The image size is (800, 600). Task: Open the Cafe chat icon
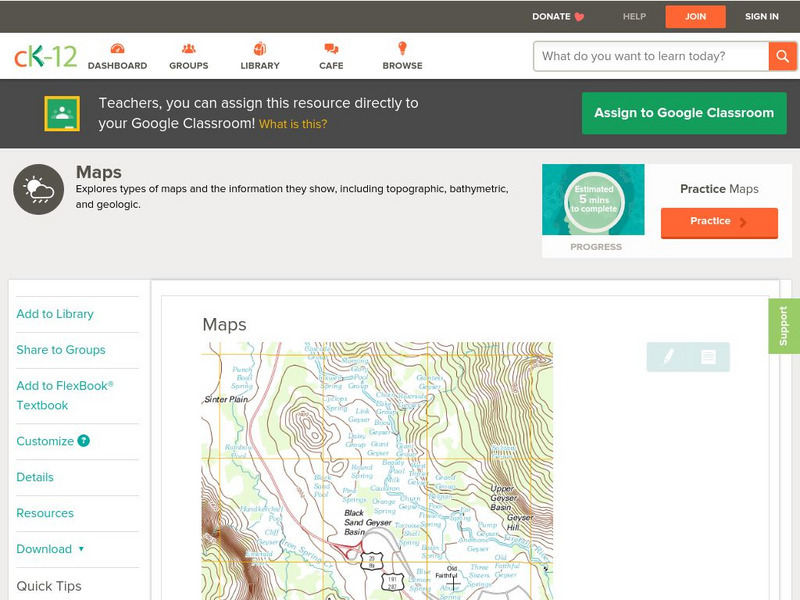[x=331, y=49]
